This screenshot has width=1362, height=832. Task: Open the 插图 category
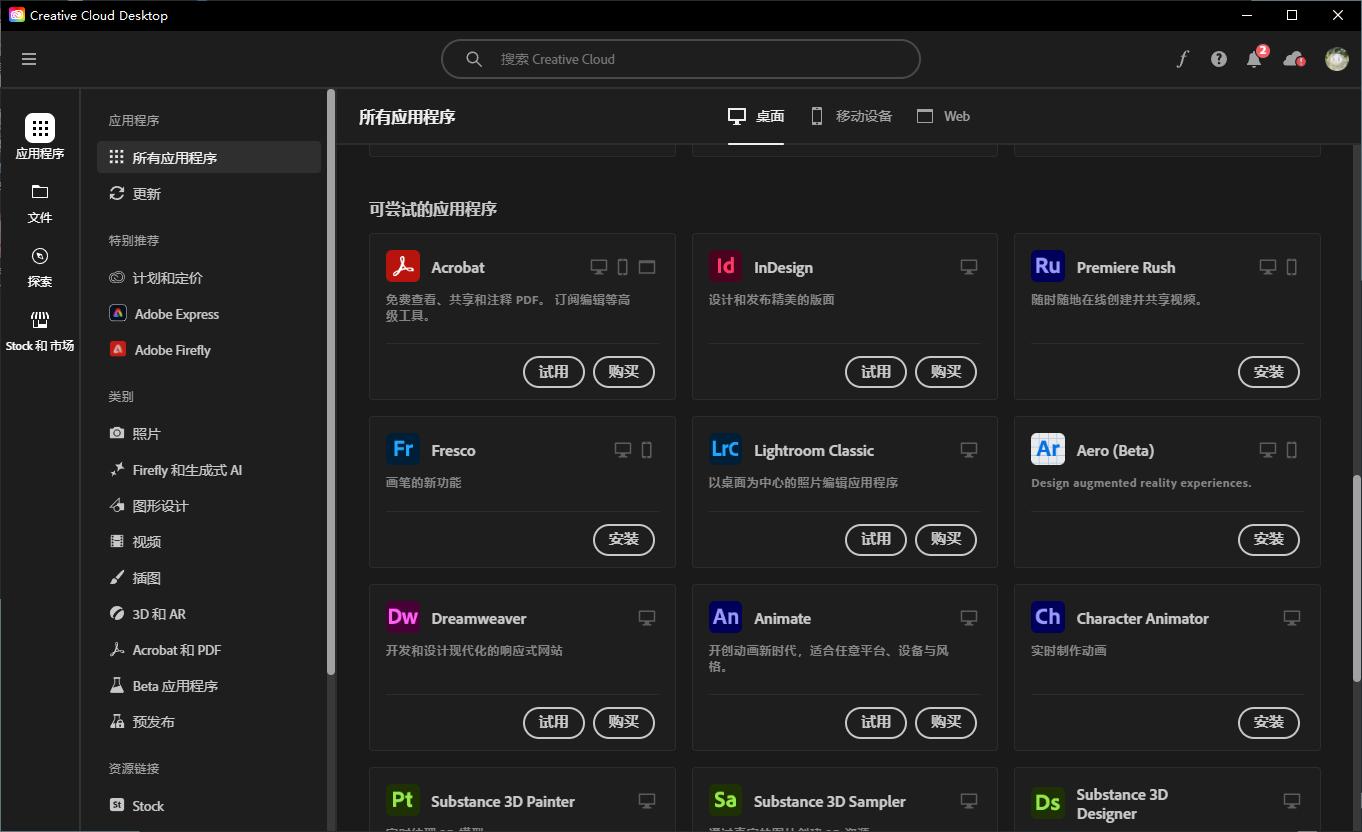point(209,577)
